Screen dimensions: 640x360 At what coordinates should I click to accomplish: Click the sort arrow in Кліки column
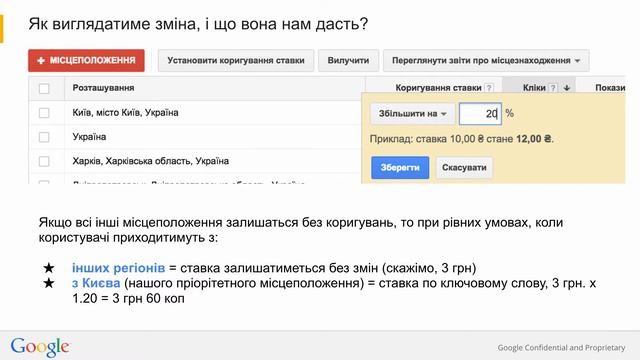coord(567,88)
